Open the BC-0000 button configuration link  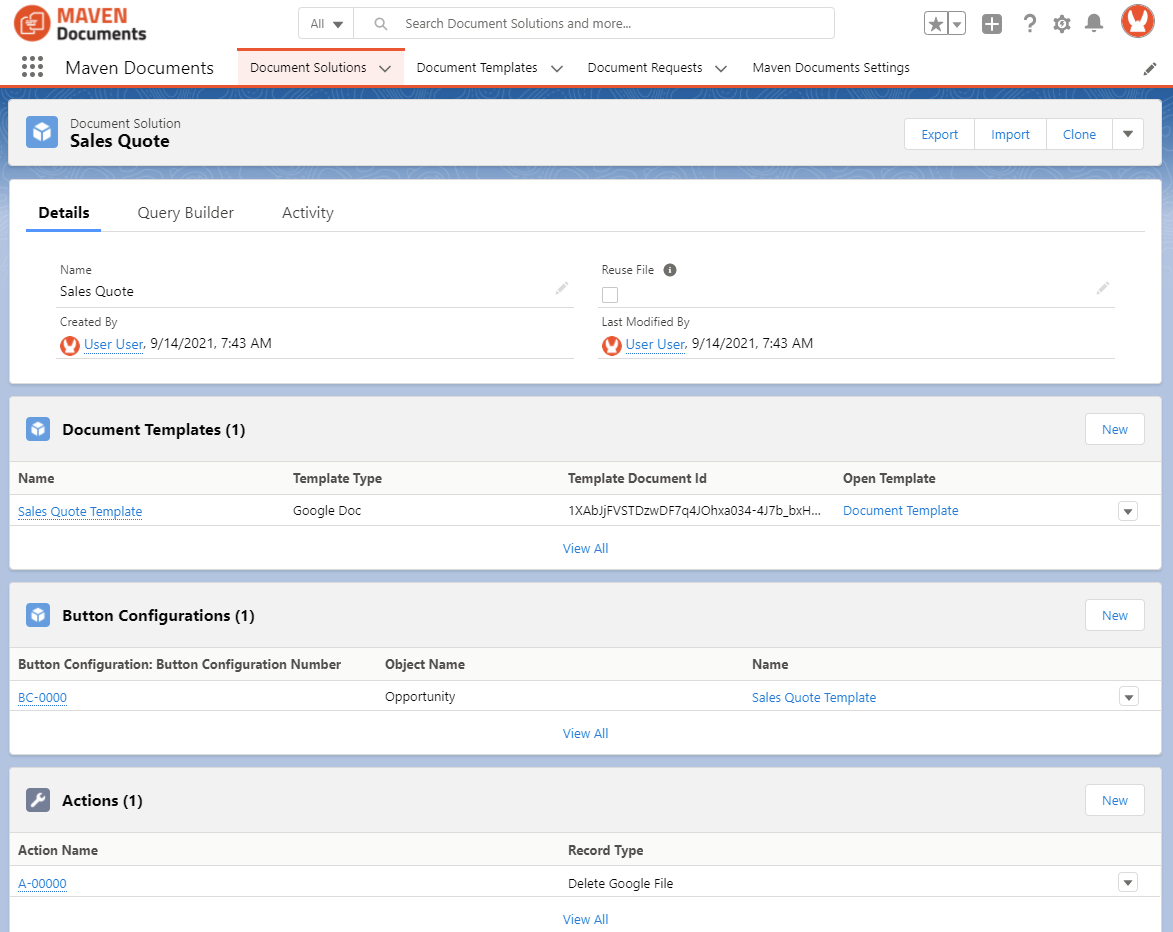[42, 697]
